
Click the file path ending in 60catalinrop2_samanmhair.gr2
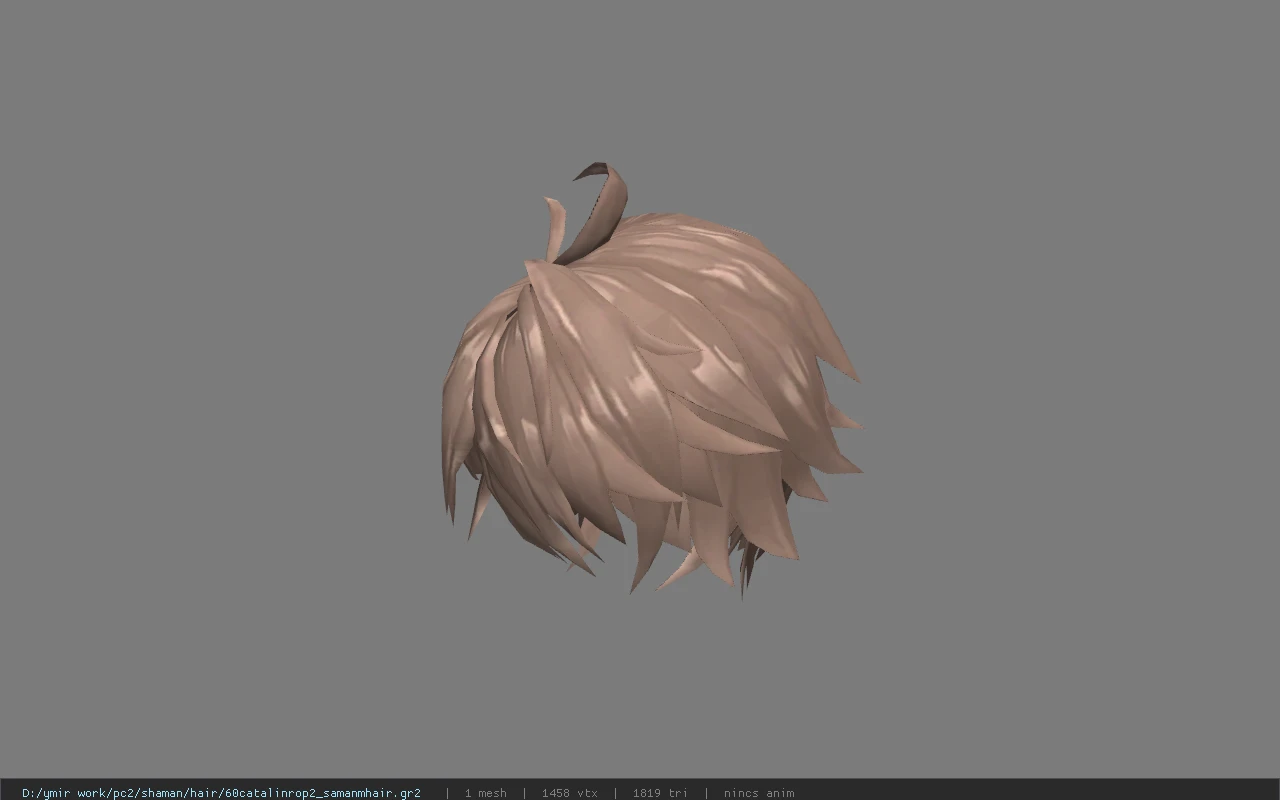point(221,793)
